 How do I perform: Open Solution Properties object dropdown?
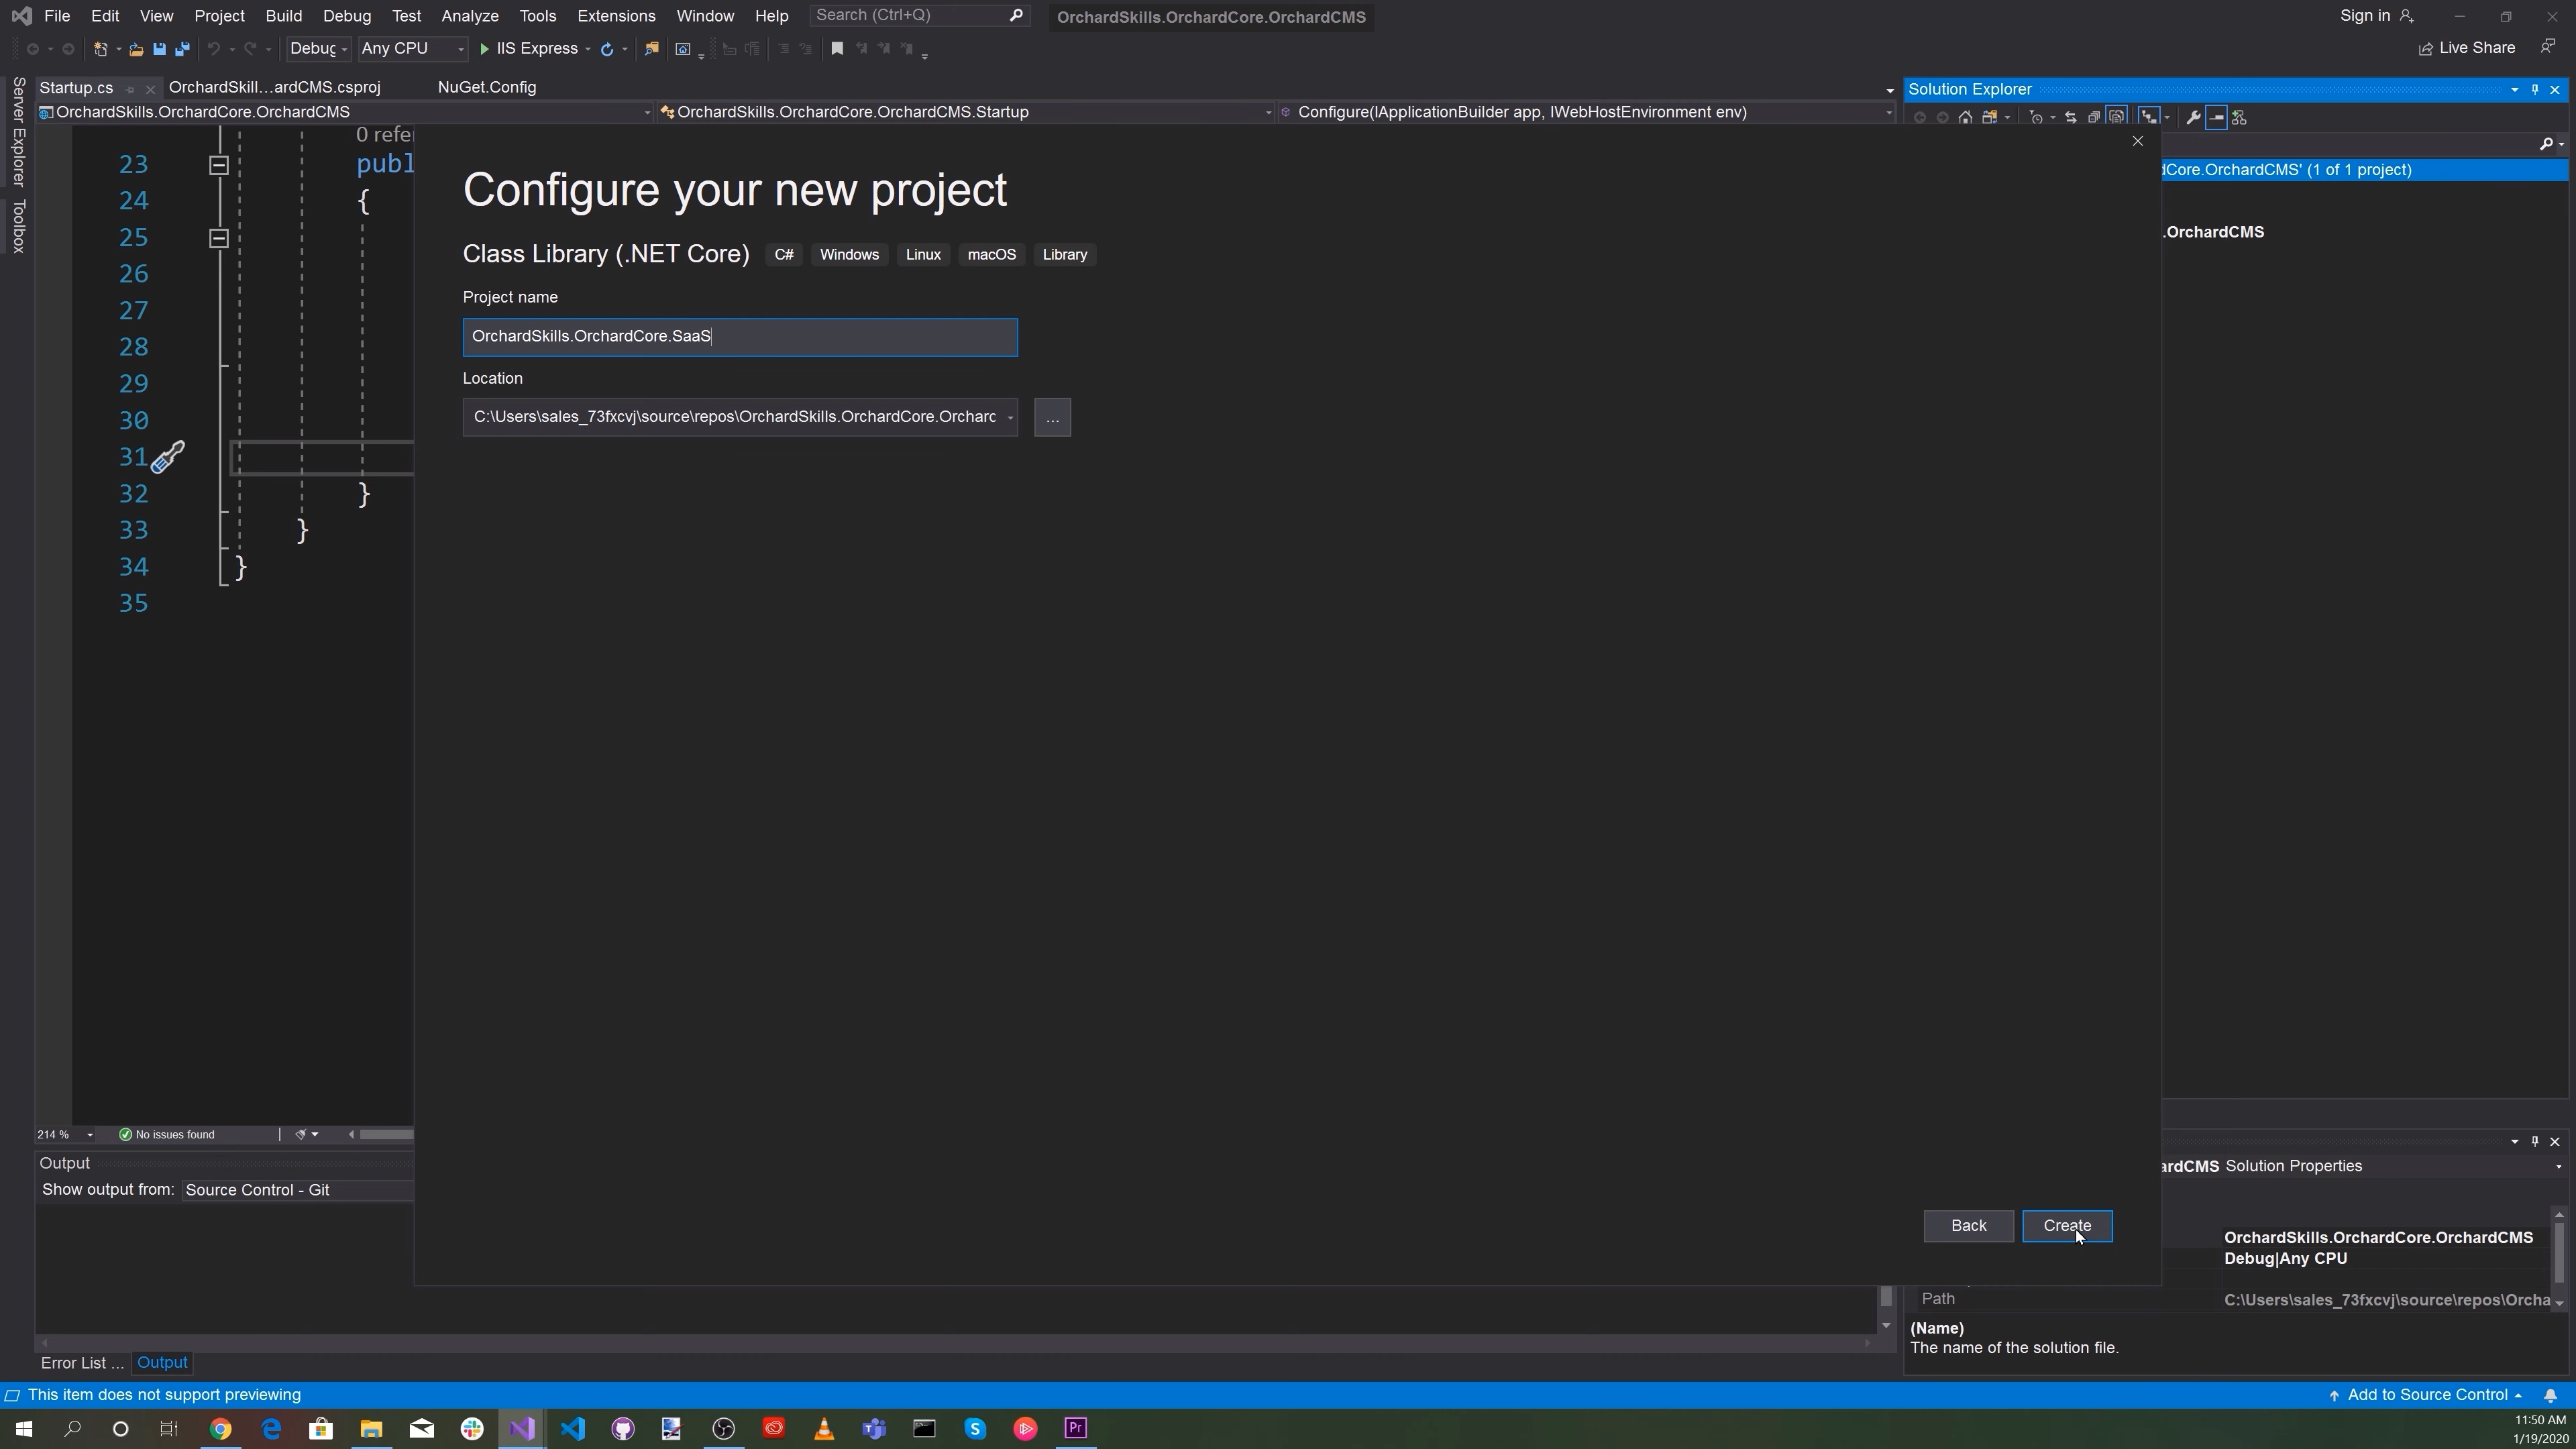click(2558, 1167)
